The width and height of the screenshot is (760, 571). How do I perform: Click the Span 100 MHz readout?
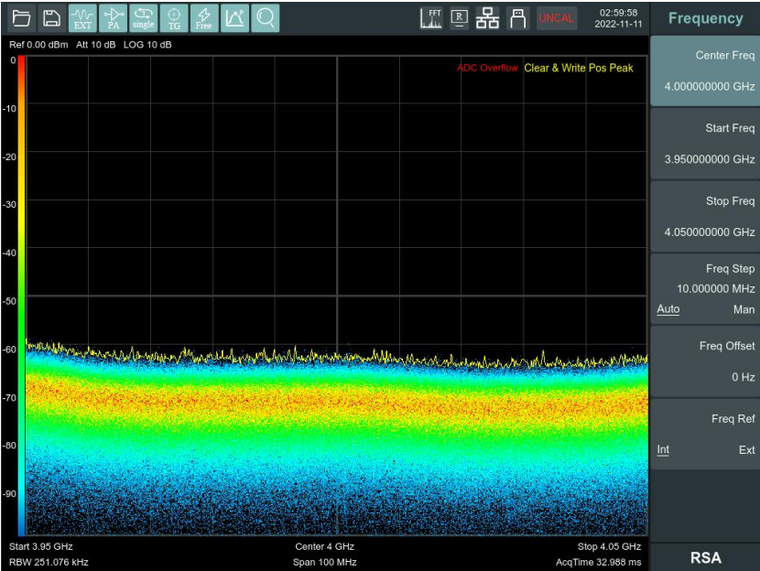(x=324, y=562)
